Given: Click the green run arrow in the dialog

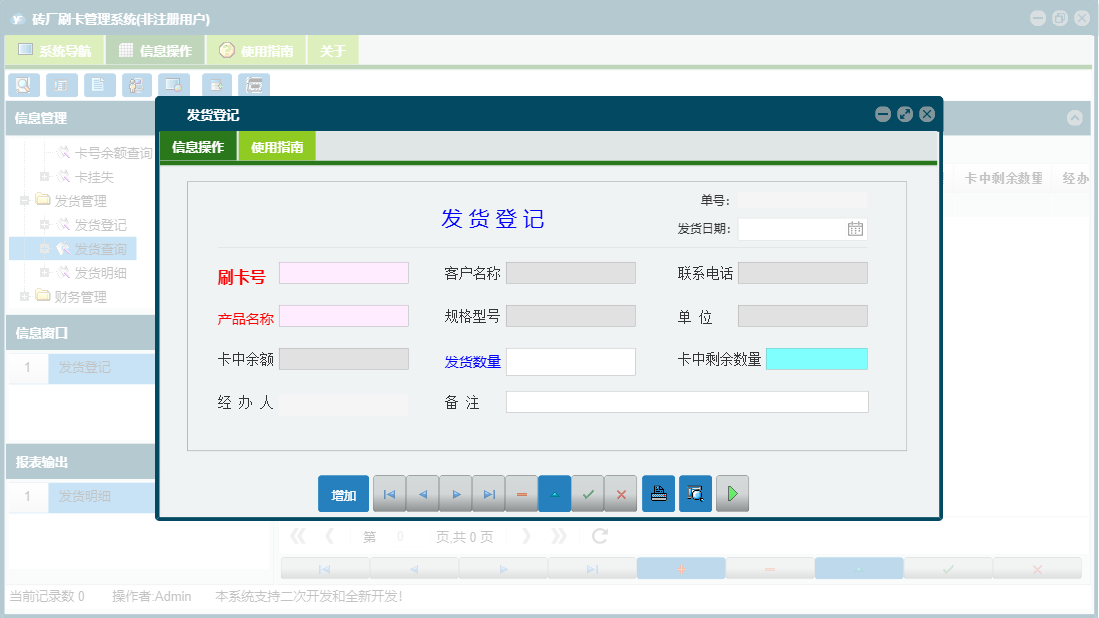Looking at the screenshot, I should [732, 493].
